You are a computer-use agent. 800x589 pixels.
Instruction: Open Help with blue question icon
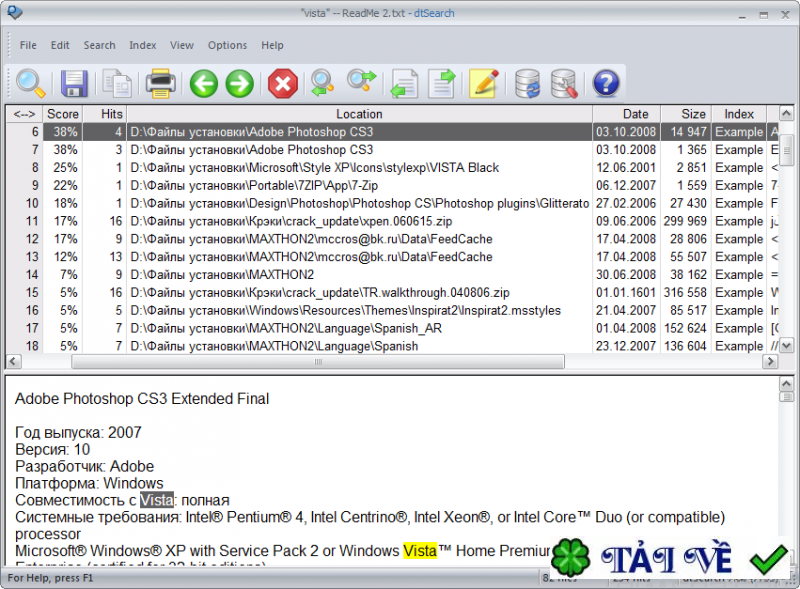pos(606,83)
